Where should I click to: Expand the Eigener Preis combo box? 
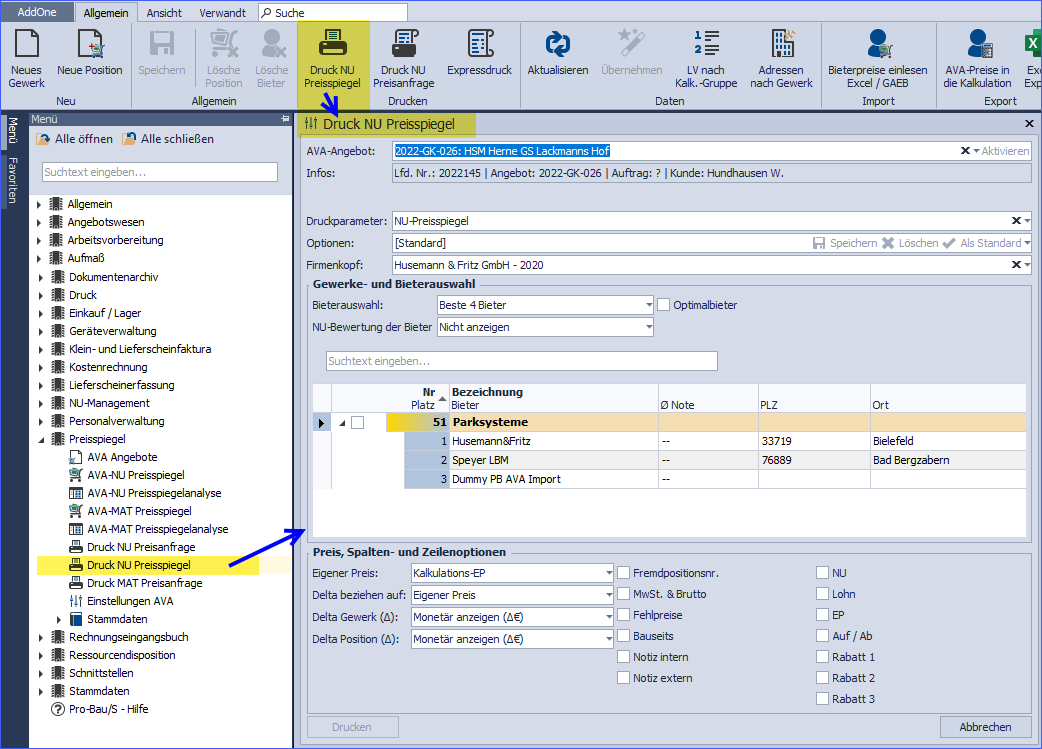pos(607,573)
